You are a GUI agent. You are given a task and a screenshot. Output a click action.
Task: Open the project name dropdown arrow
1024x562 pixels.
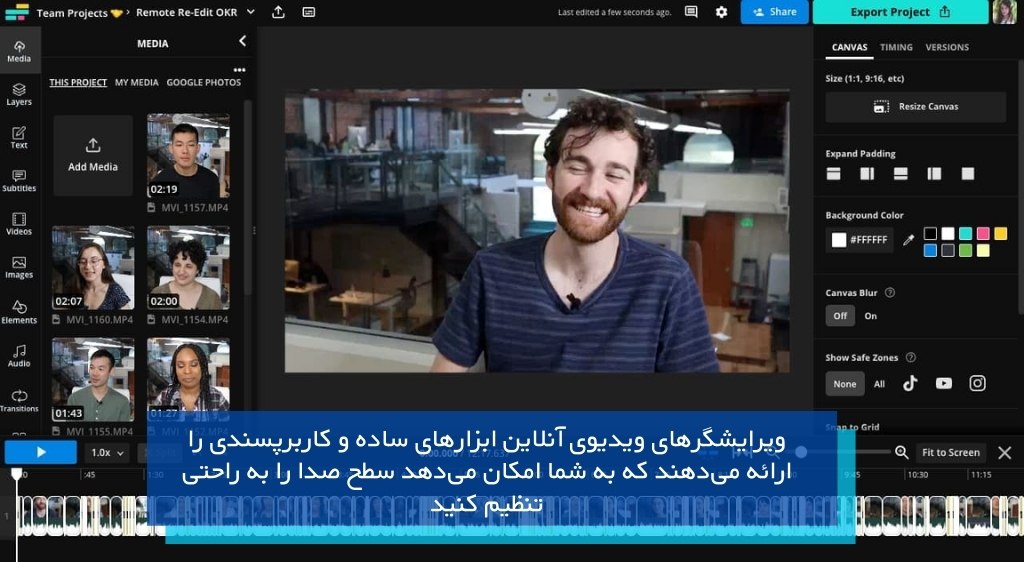[251, 12]
